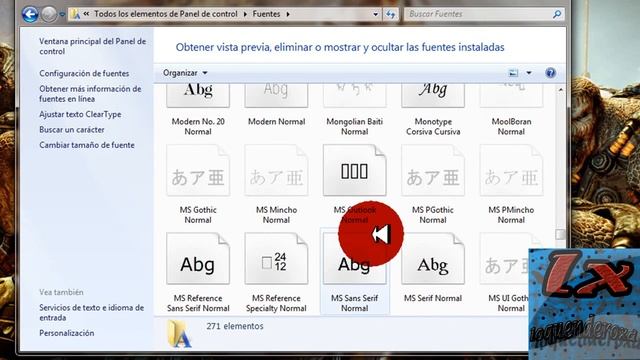
Task: Select the MS PMincho Normal font
Action: click(x=511, y=184)
